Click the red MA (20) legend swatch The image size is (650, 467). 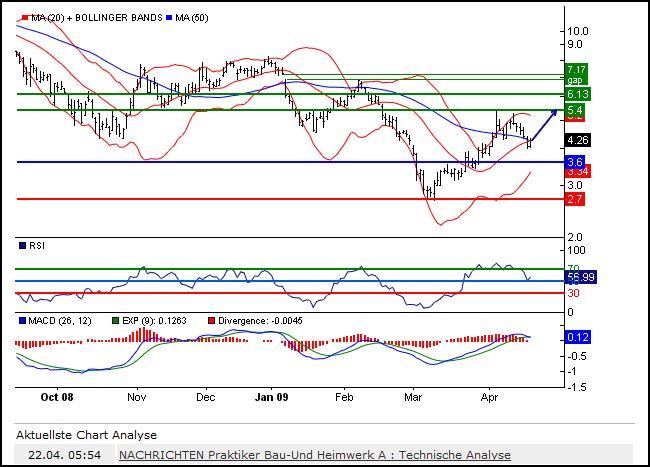(x=22, y=16)
